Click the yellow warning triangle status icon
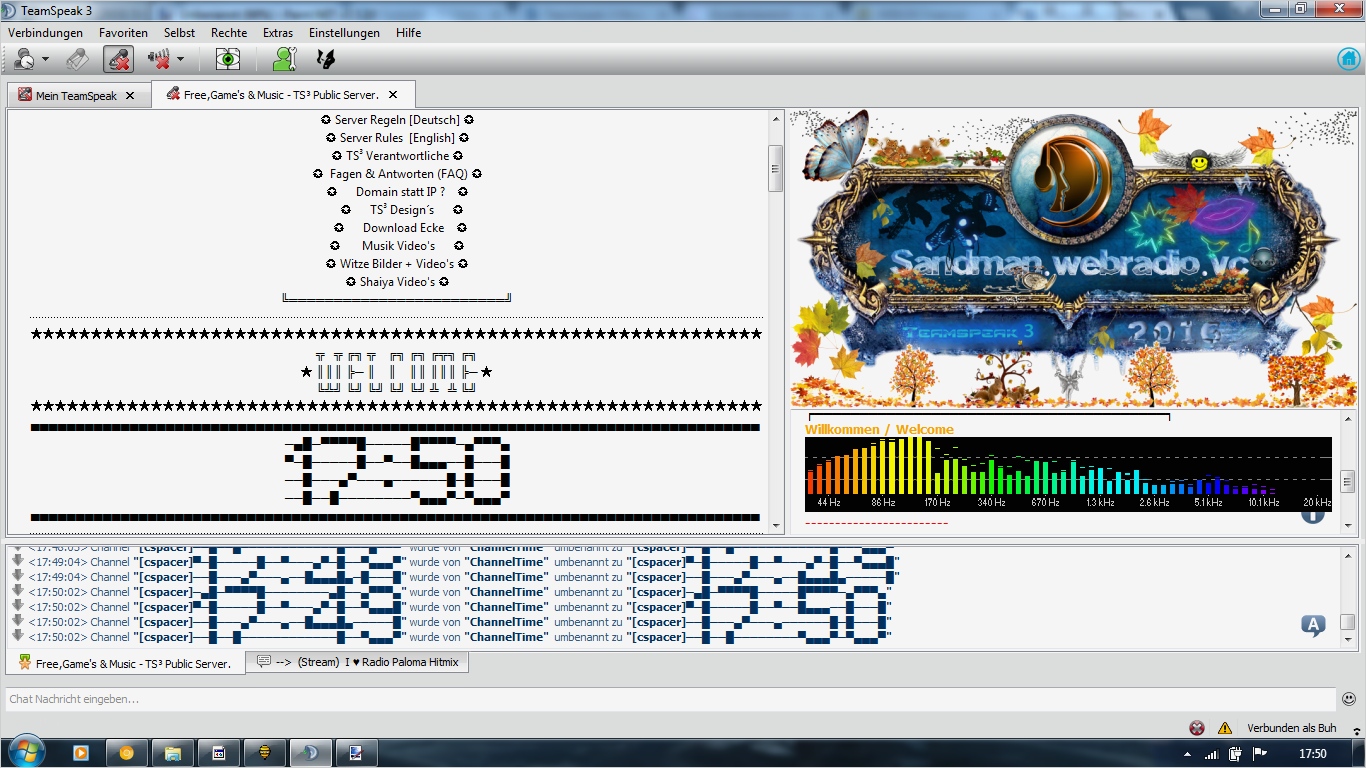 (1225, 728)
